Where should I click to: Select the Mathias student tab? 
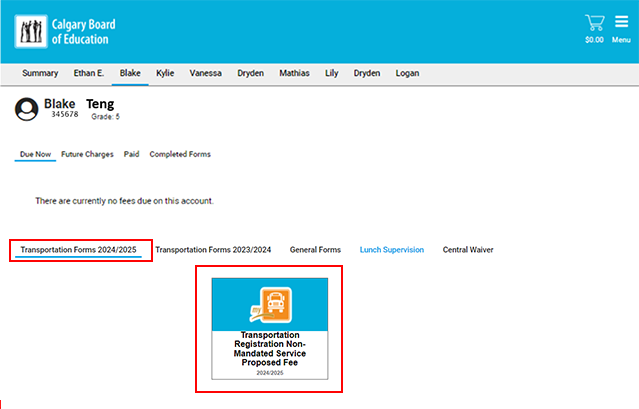294,74
